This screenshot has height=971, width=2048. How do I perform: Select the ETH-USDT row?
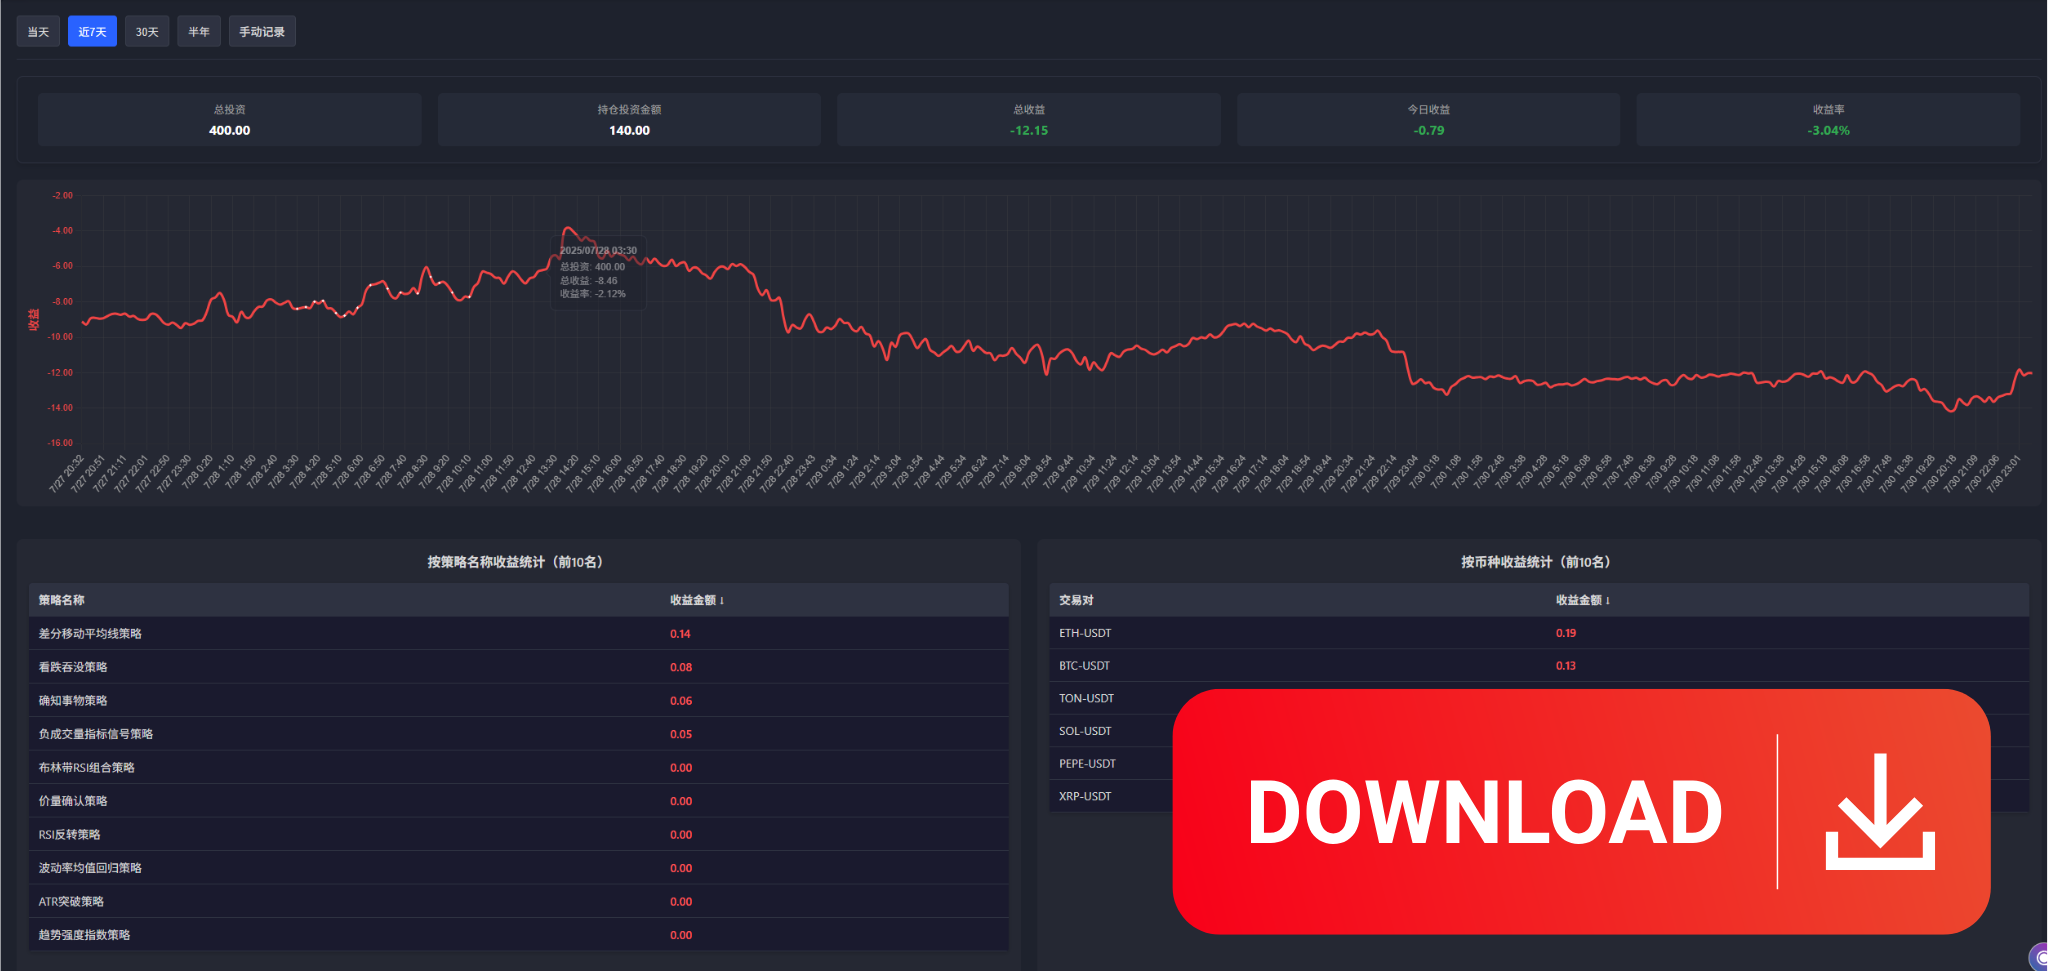(1084, 632)
